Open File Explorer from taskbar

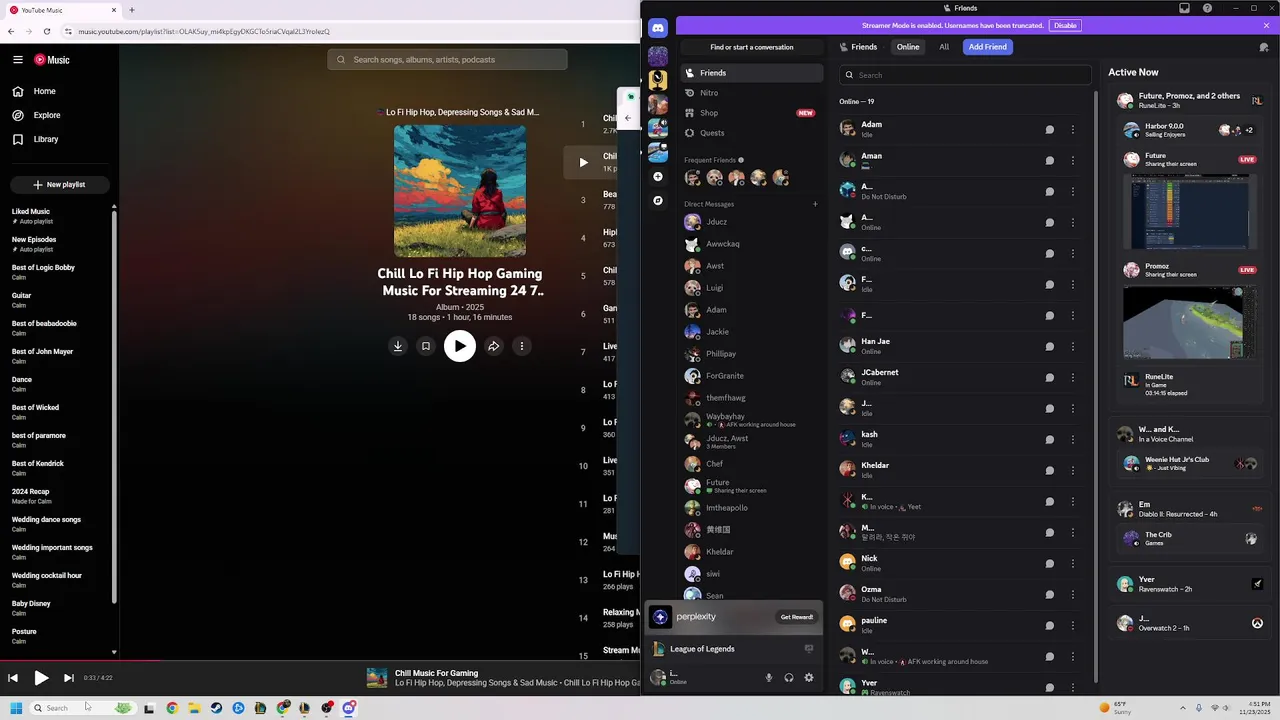(194, 708)
